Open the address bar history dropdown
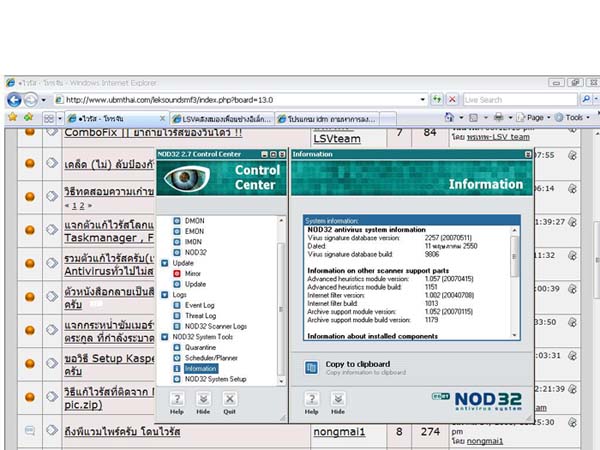The width and height of the screenshot is (600, 450). click(422, 100)
